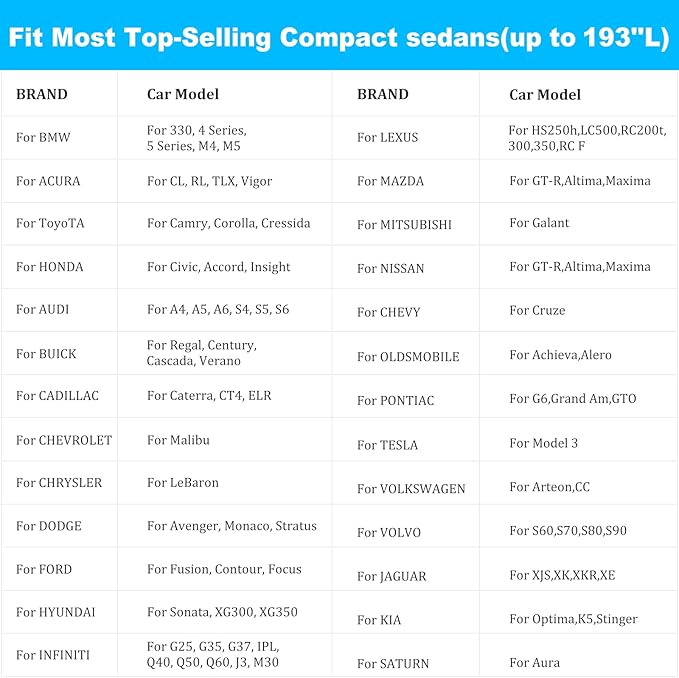Click the For HYUNDAI brand cell
Image resolution: width=679 pixels, height=678 pixels.
pos(59,612)
